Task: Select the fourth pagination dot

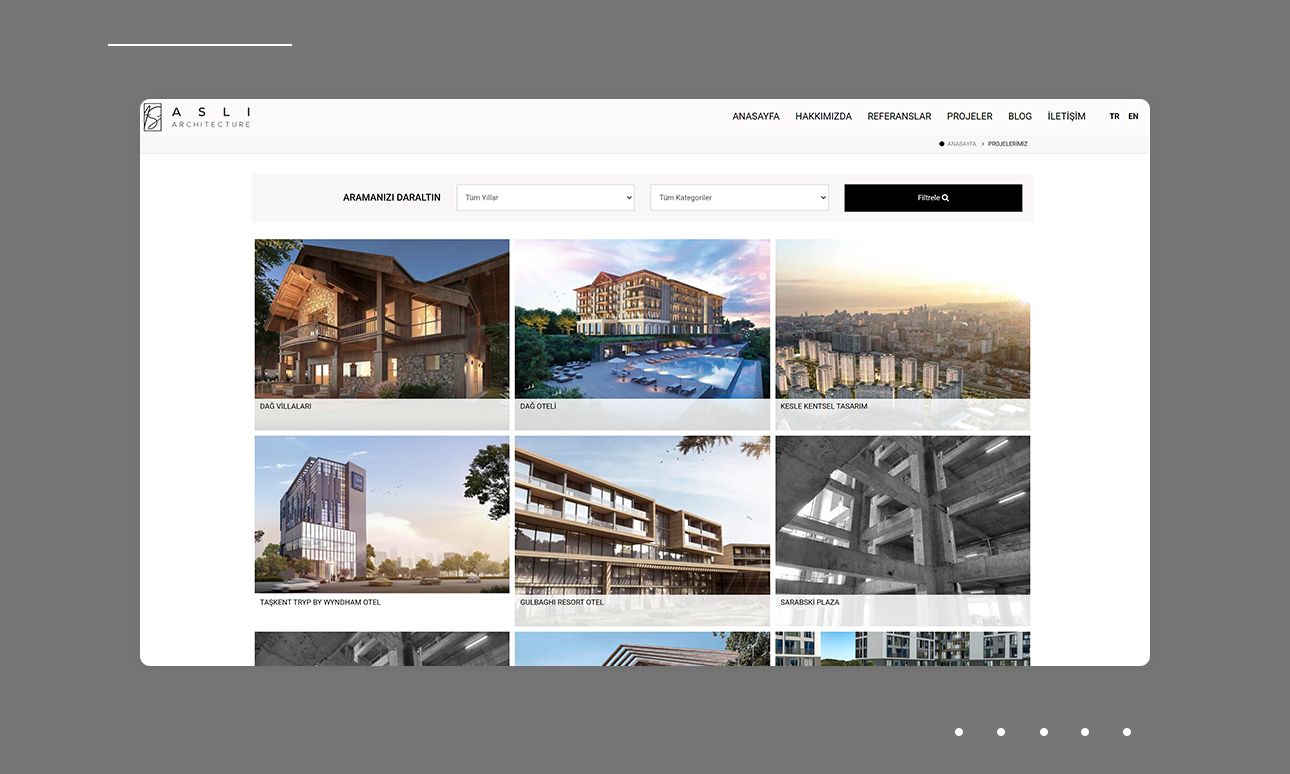Action: coord(1085,732)
